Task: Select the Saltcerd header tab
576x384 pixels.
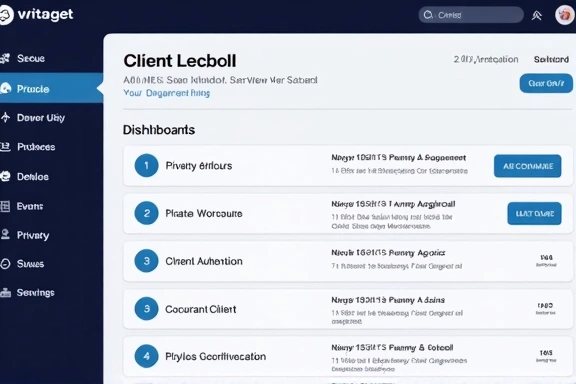Action: (551, 59)
